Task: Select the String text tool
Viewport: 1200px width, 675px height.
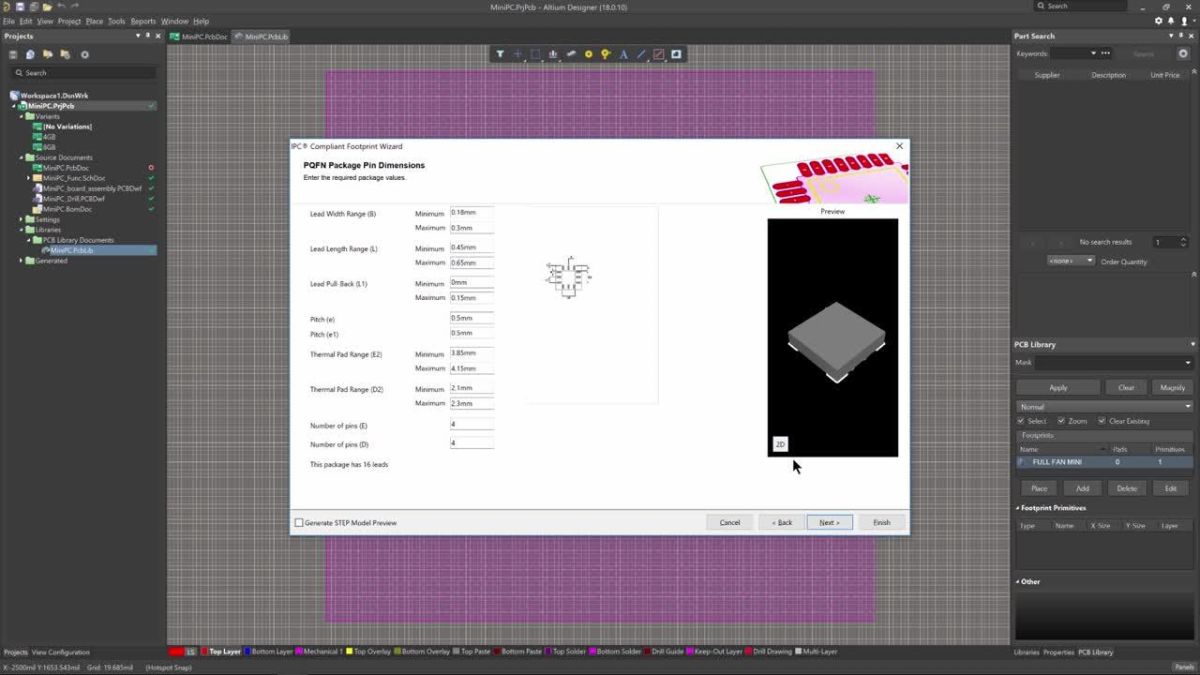Action: [624, 54]
